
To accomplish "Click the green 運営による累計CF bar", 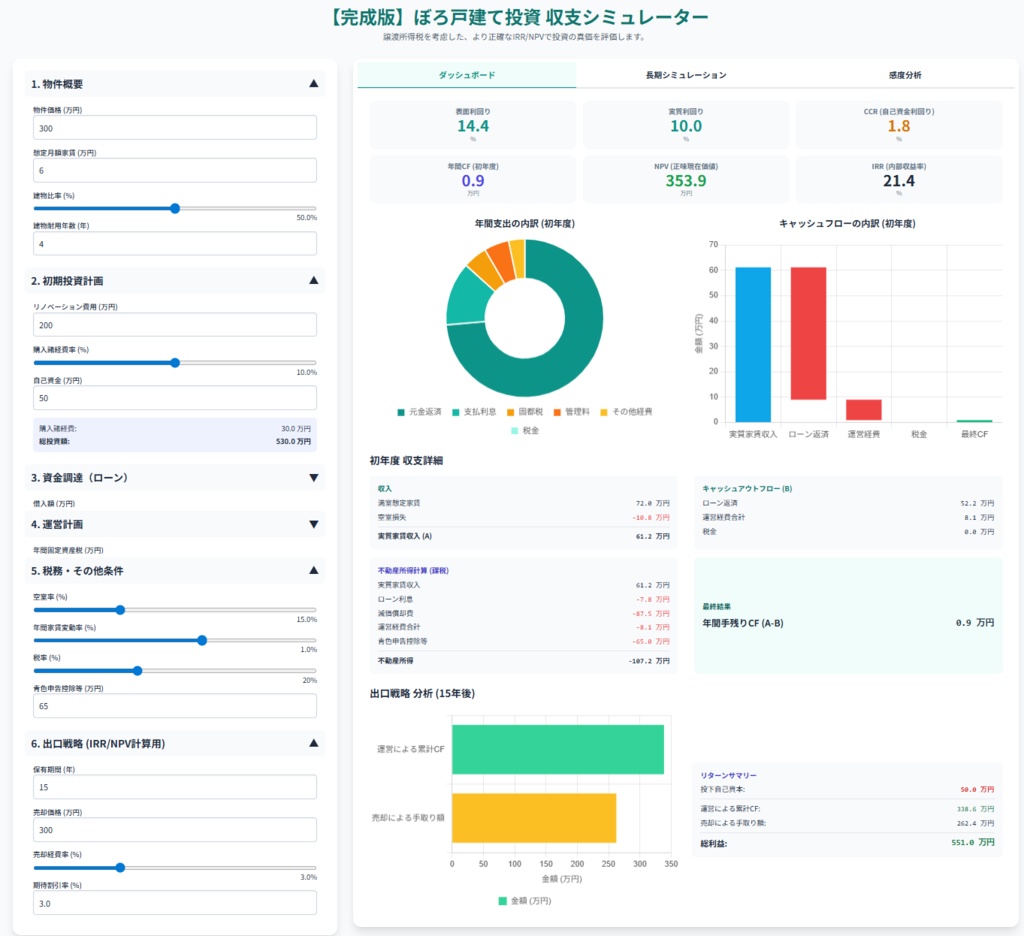I will pos(558,749).
